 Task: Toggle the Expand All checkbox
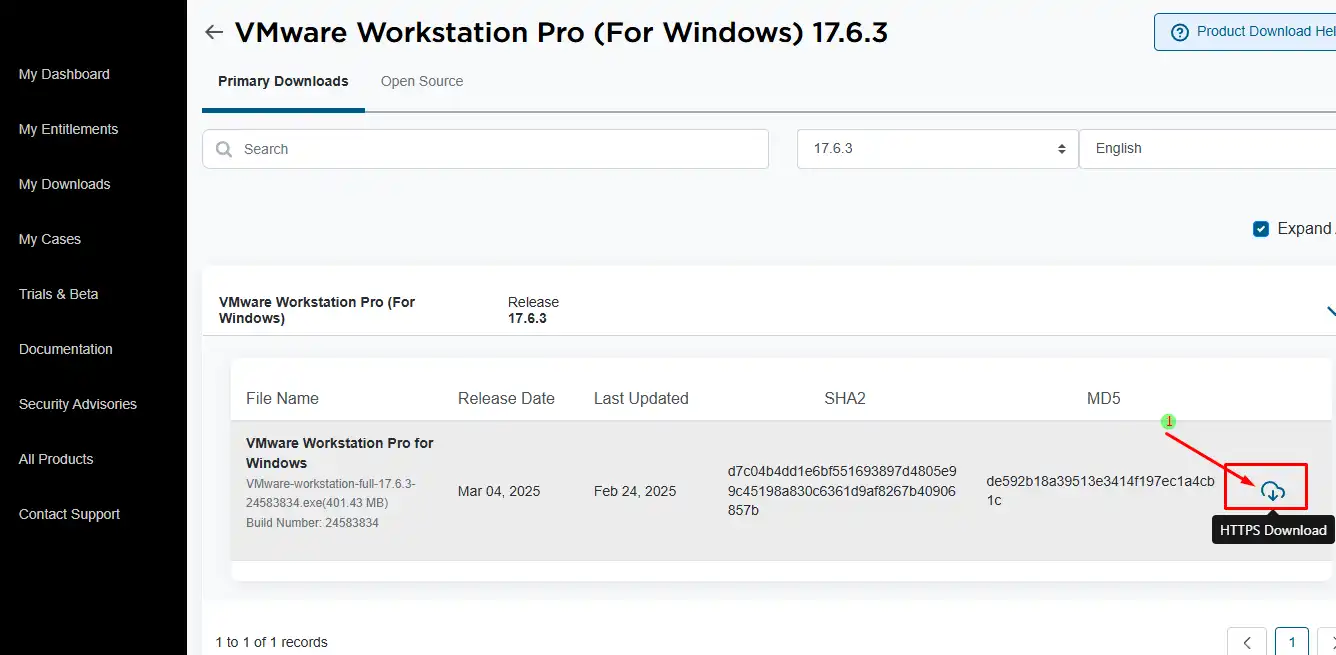1261,229
